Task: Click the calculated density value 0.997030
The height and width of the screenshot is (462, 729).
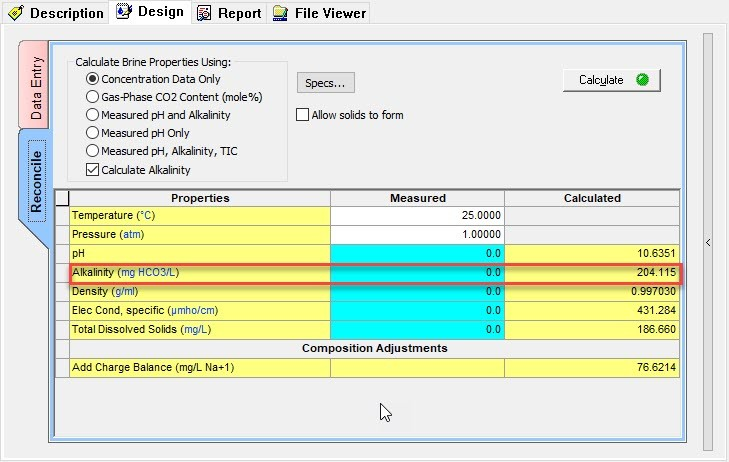Action: click(653, 291)
